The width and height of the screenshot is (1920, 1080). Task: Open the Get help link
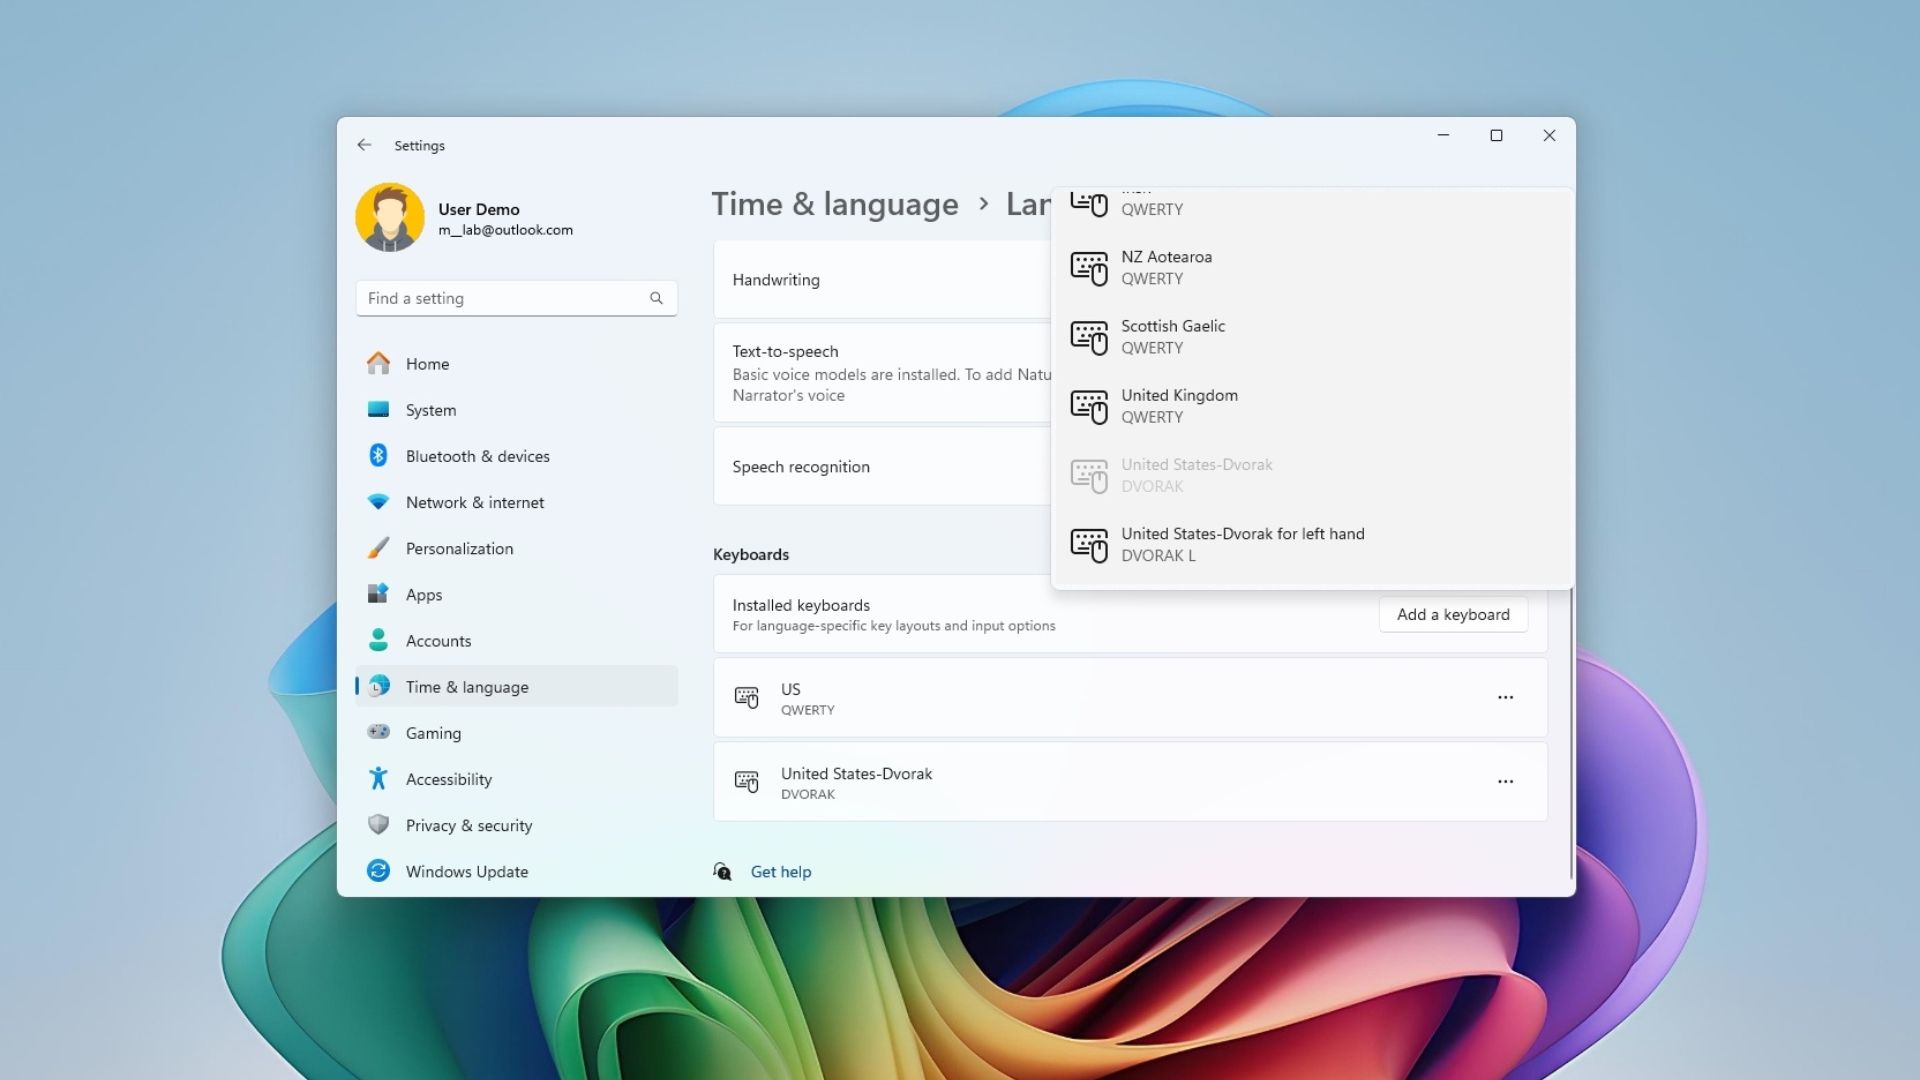[781, 872]
